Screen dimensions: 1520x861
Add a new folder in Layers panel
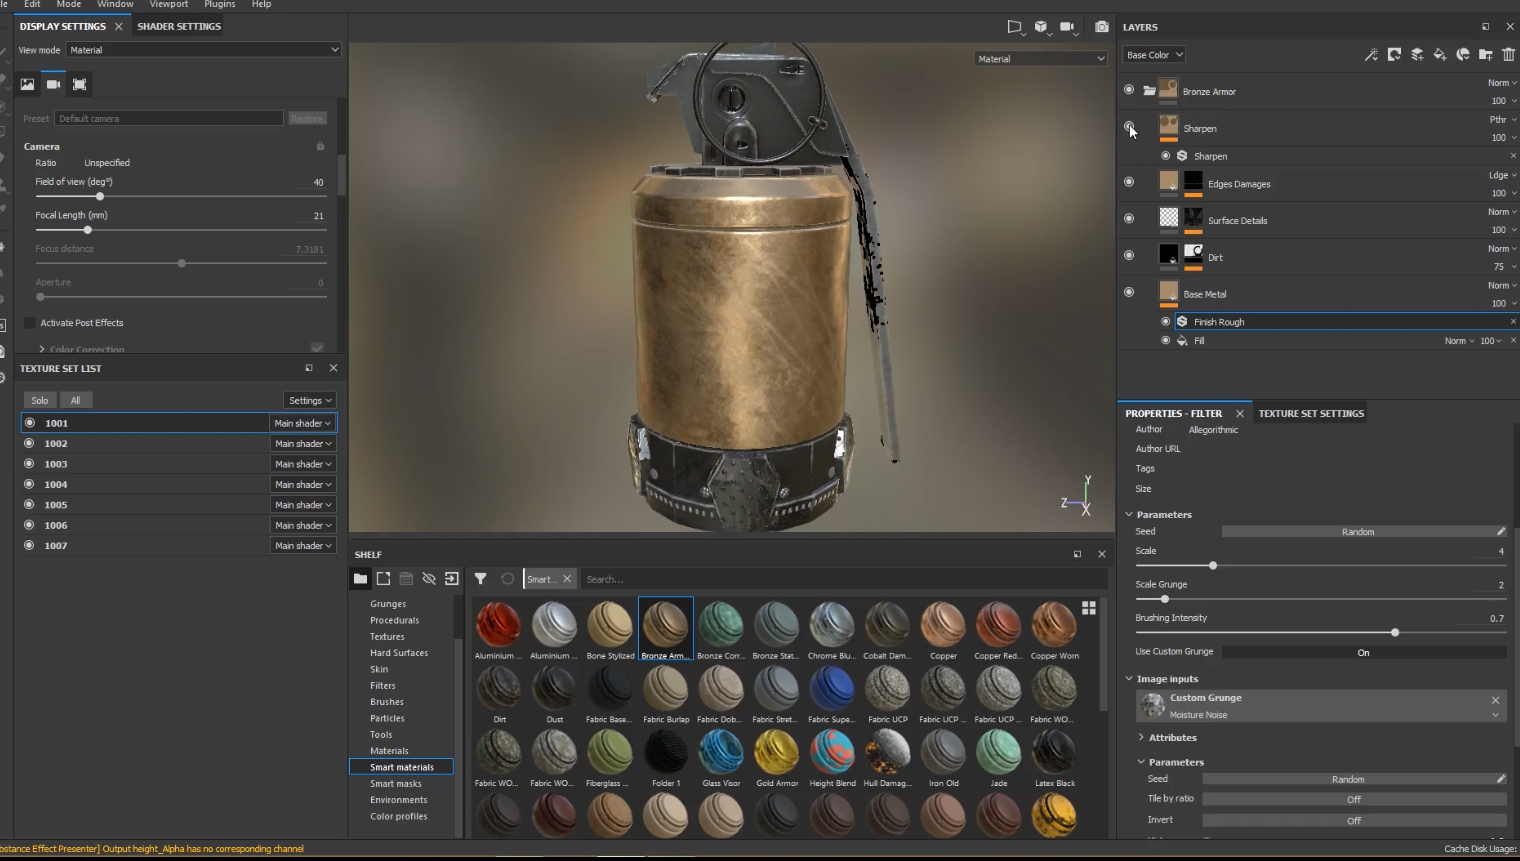click(1486, 55)
